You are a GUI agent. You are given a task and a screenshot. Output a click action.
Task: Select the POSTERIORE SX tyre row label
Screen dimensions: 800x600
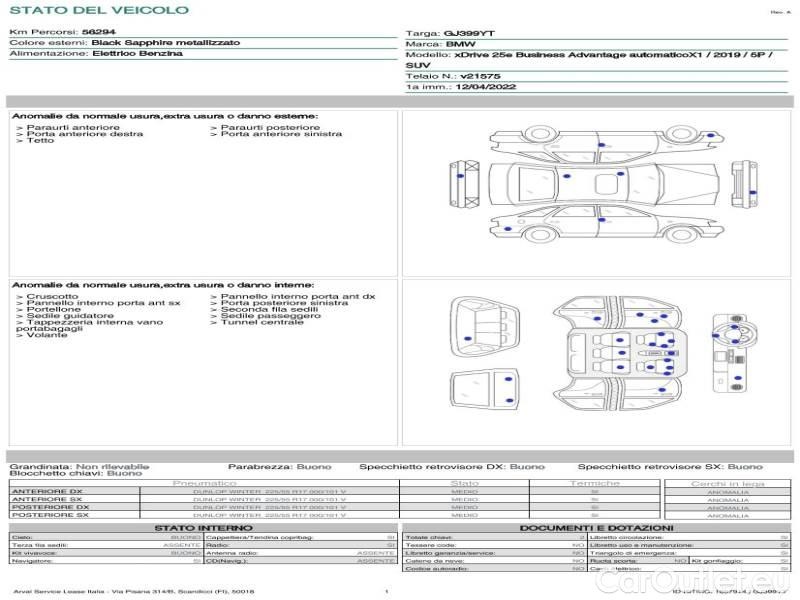point(51,515)
